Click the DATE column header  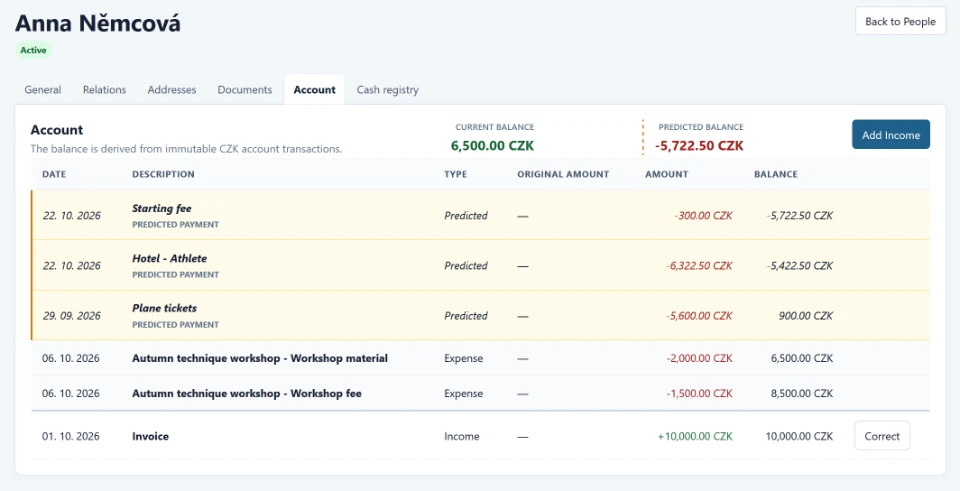54,174
